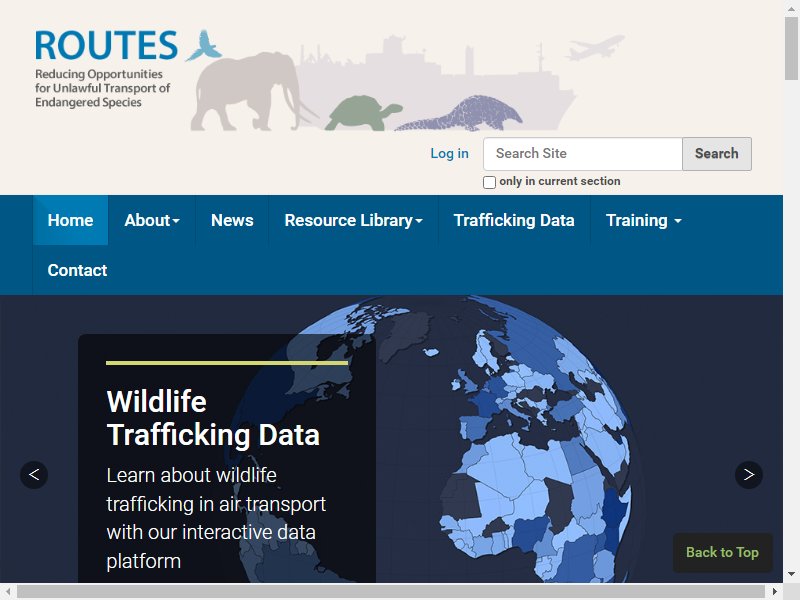
Task: Expand the Resource Library dropdown
Action: 353,220
